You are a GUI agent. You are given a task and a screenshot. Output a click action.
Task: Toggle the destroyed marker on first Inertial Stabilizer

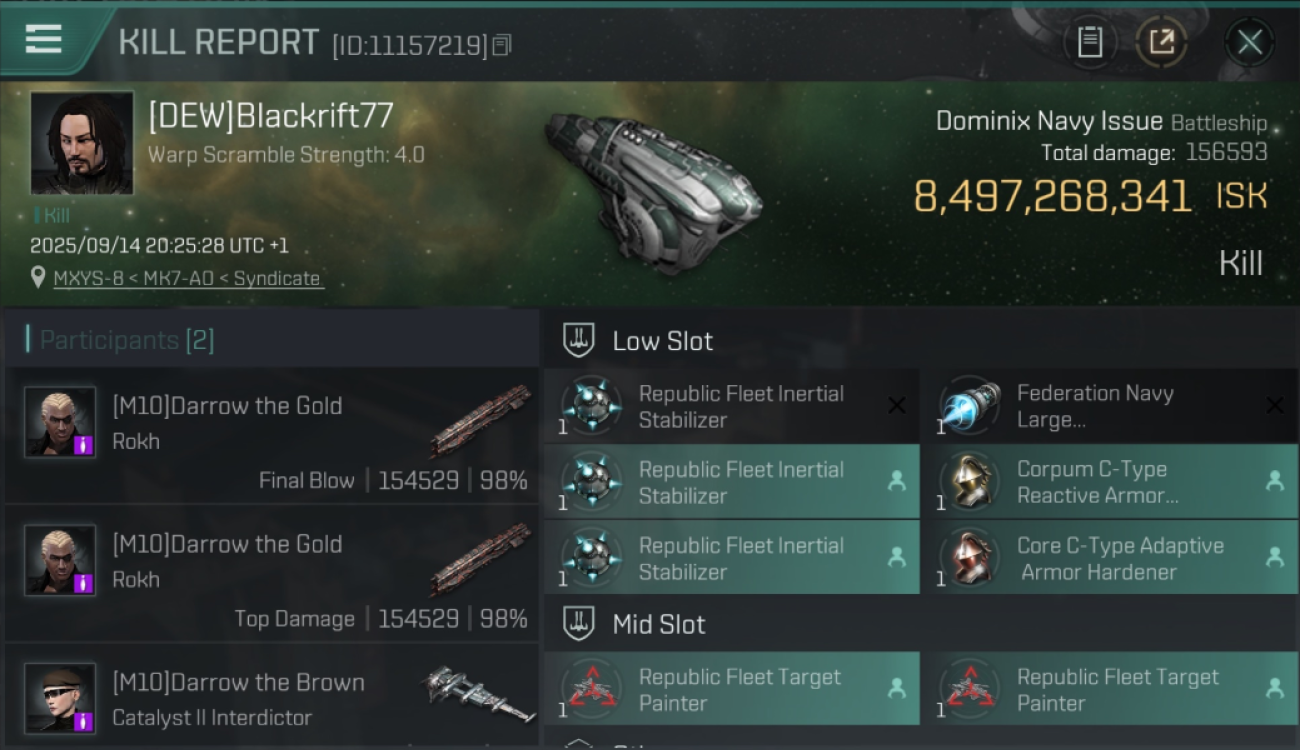(897, 405)
